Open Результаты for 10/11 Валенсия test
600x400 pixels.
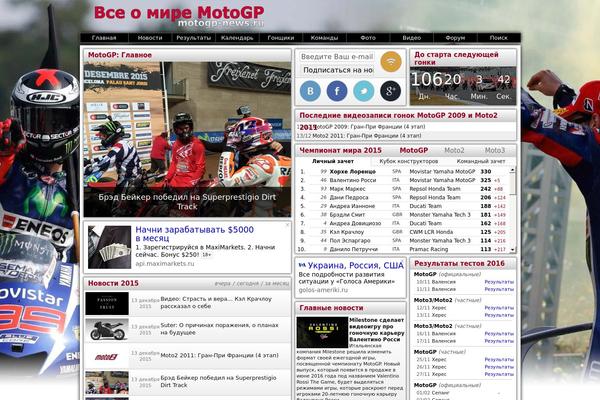(x=499, y=282)
